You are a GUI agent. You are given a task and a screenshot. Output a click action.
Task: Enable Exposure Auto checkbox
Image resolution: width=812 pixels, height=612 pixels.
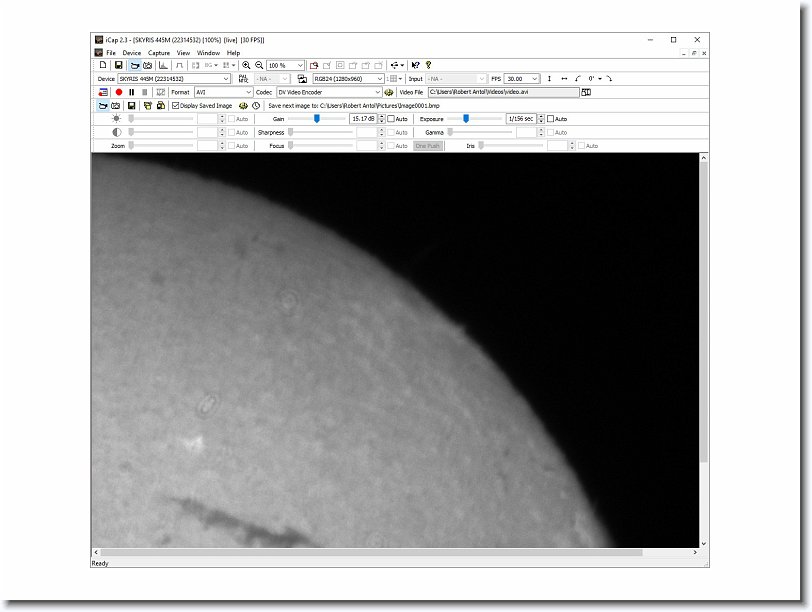click(x=550, y=119)
